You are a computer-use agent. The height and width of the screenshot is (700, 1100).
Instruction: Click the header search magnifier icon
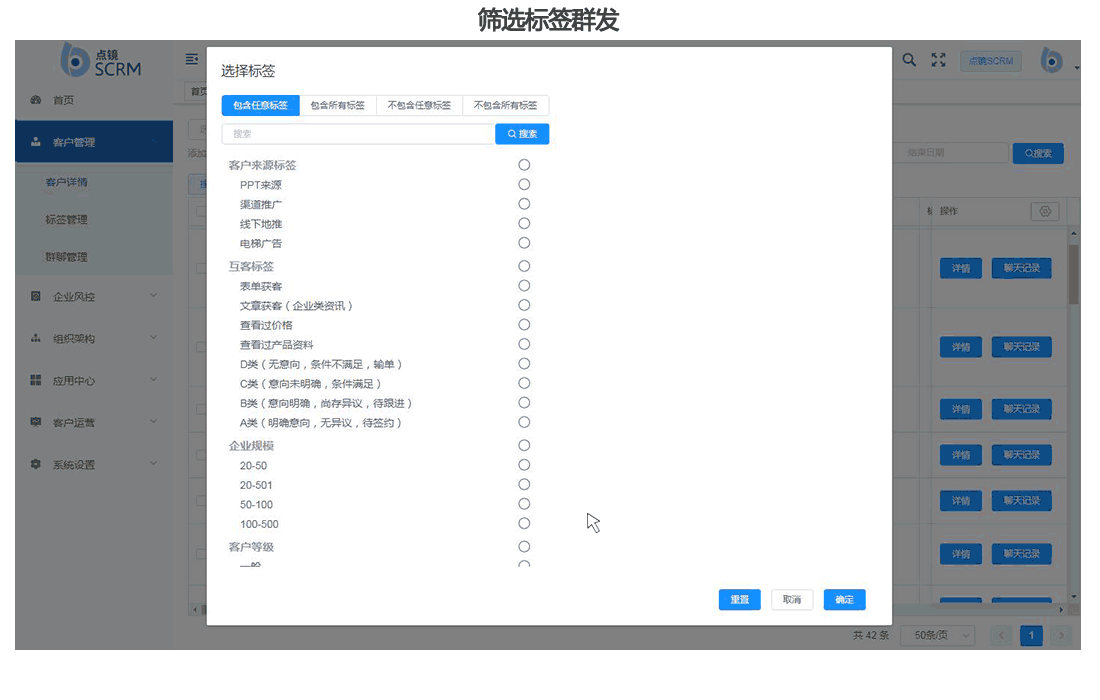909,60
